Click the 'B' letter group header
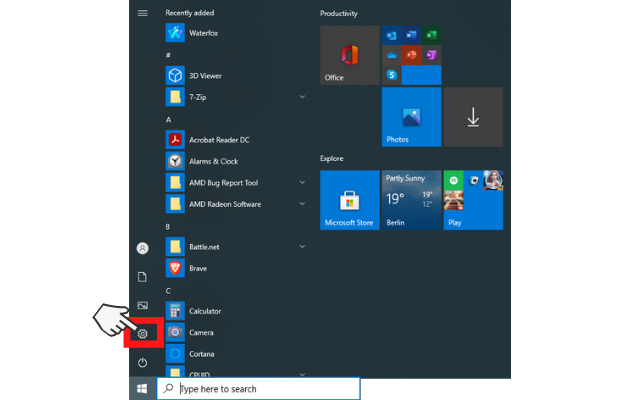This screenshot has height=400, width=640. coord(168,227)
